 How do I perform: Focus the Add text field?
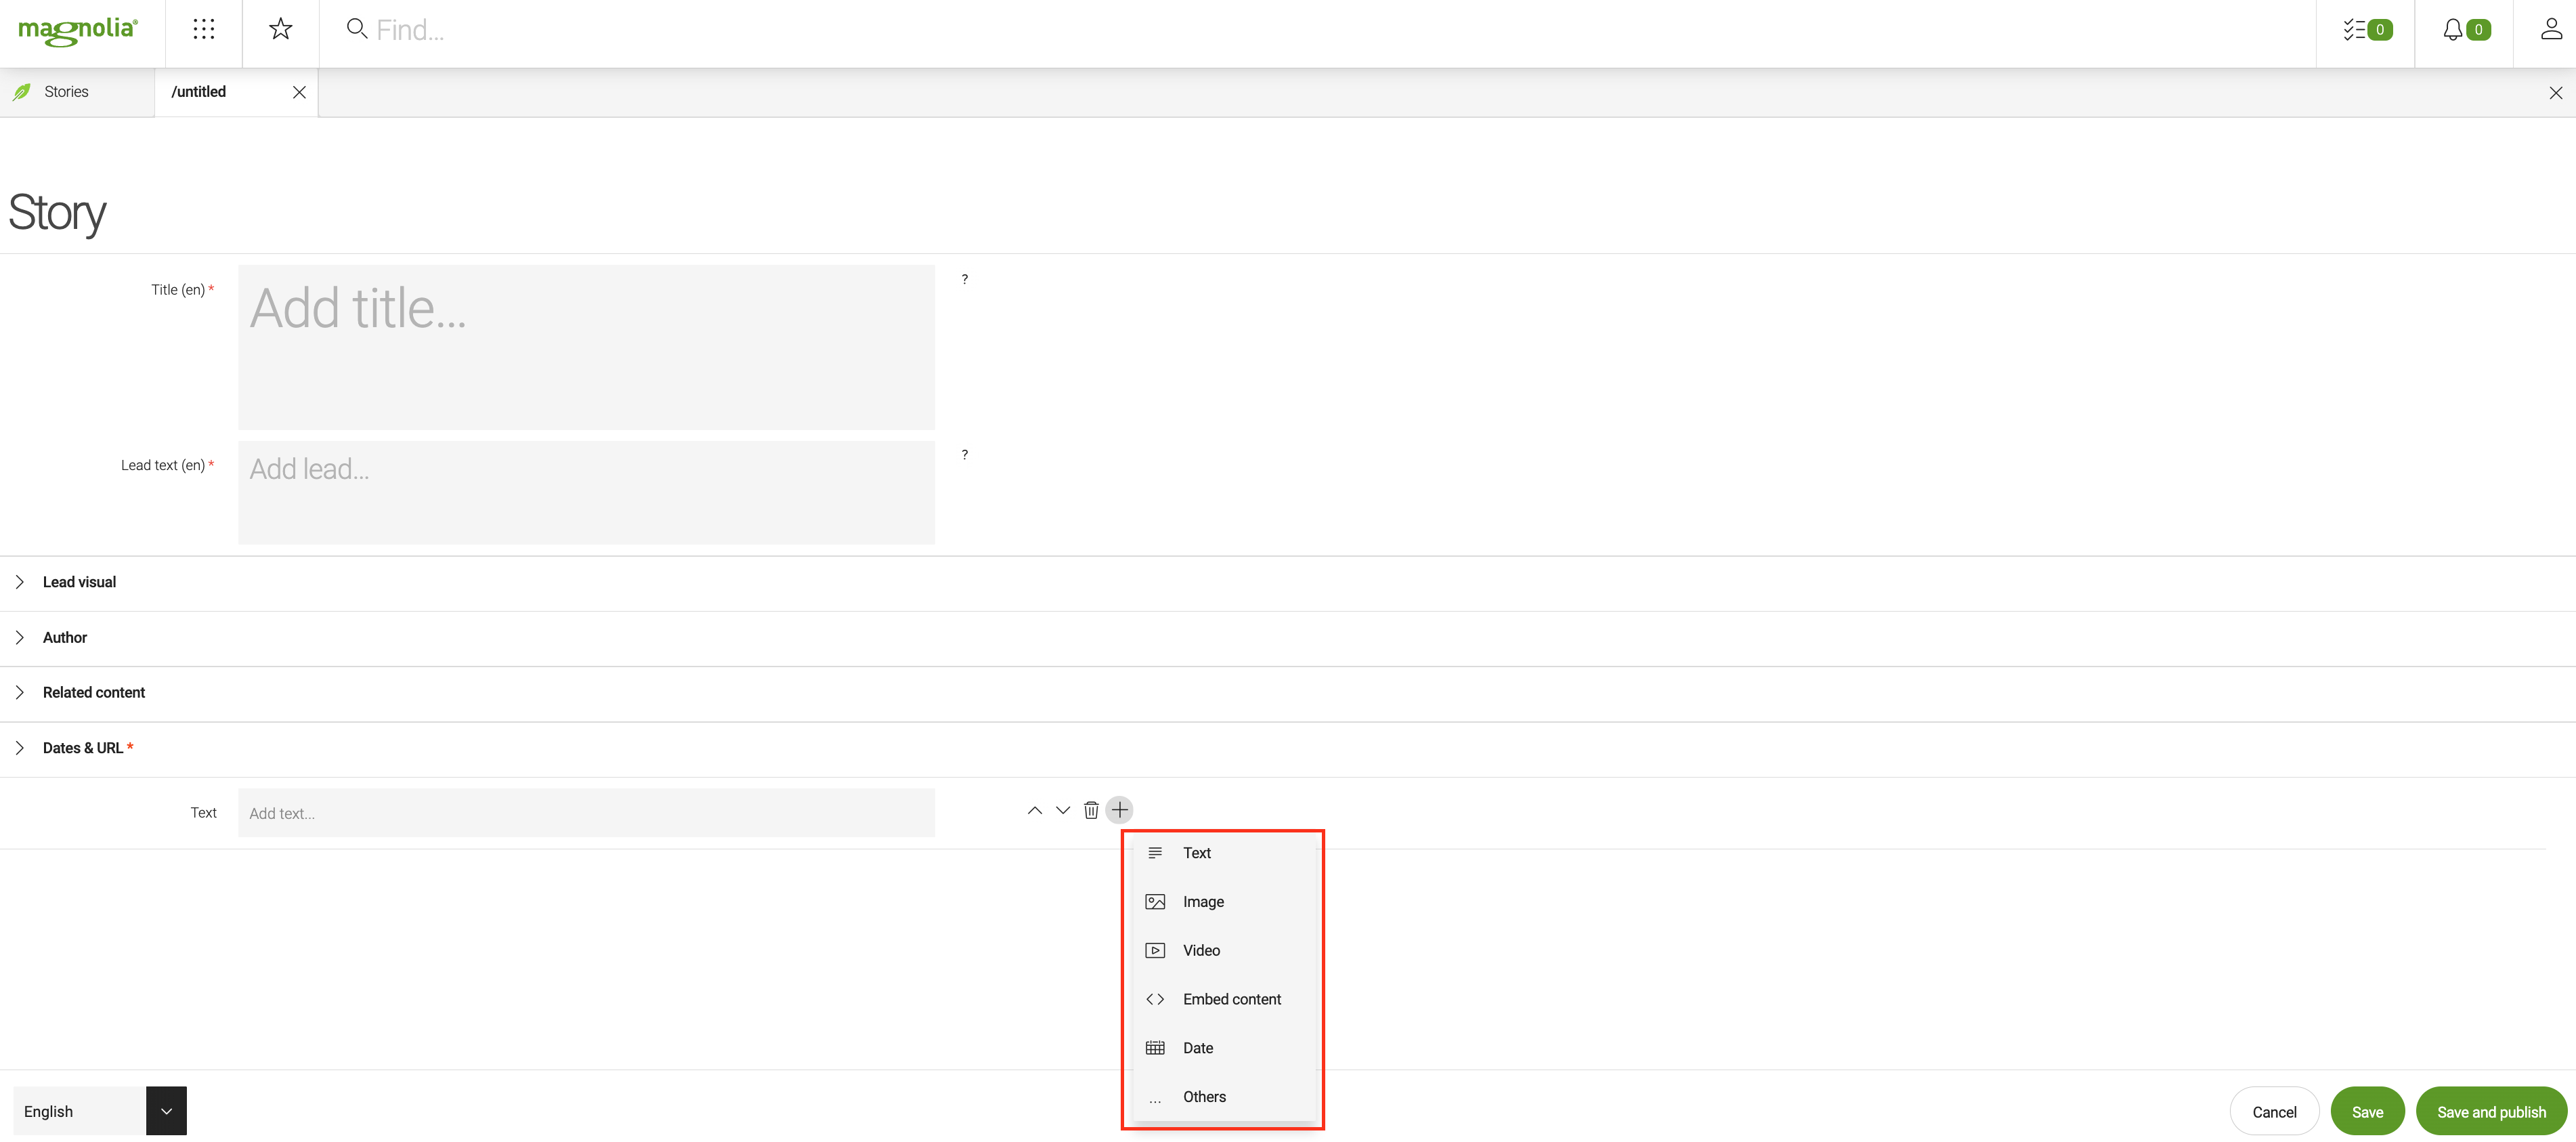[x=586, y=813]
